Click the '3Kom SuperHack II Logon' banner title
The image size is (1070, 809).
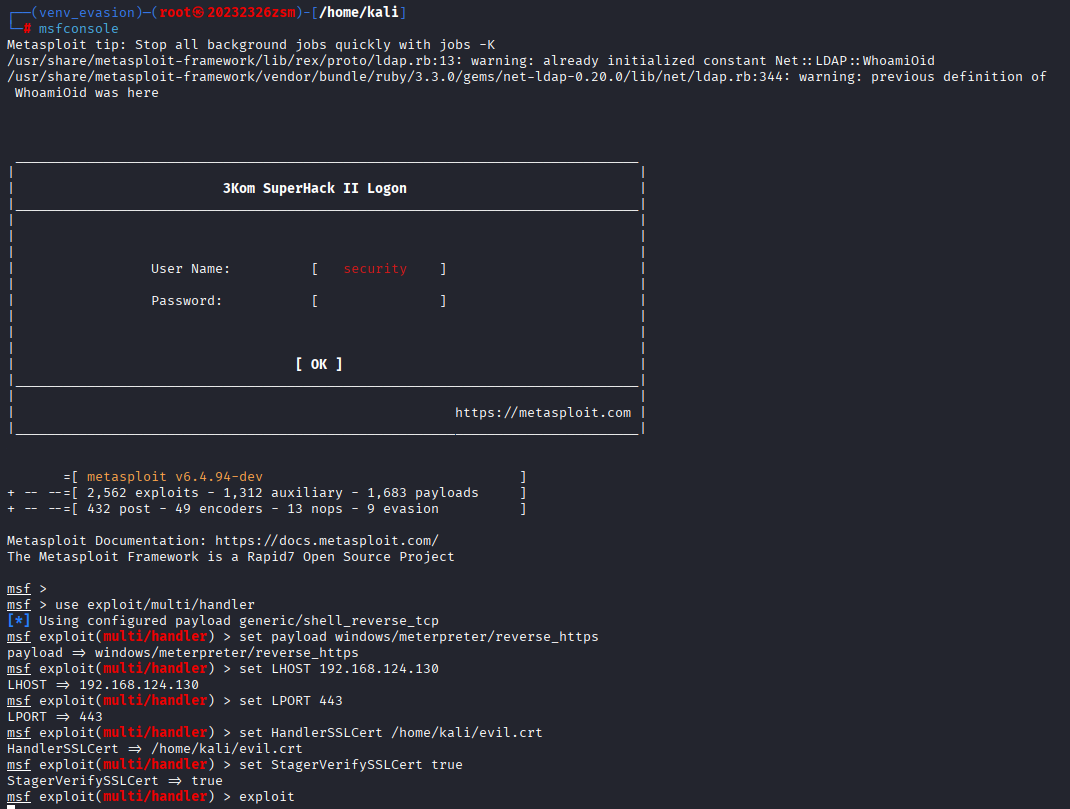pyautogui.click(x=315, y=188)
